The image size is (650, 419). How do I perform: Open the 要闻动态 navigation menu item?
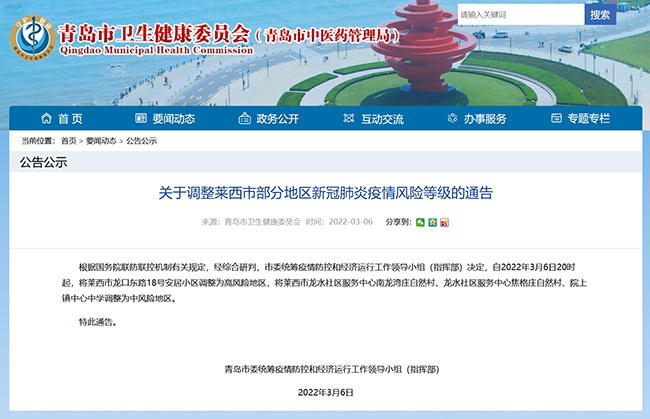tap(173, 119)
